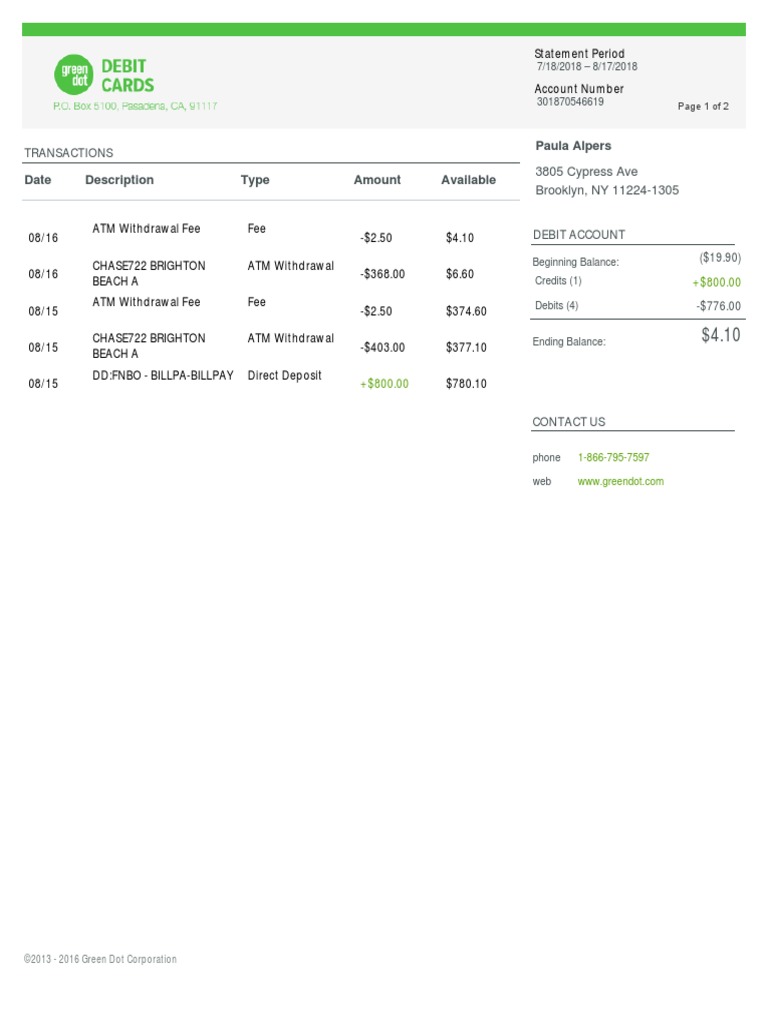Viewport: 768px width, 1024px height.
Task: Click the account number 301870546619
Action: point(570,102)
